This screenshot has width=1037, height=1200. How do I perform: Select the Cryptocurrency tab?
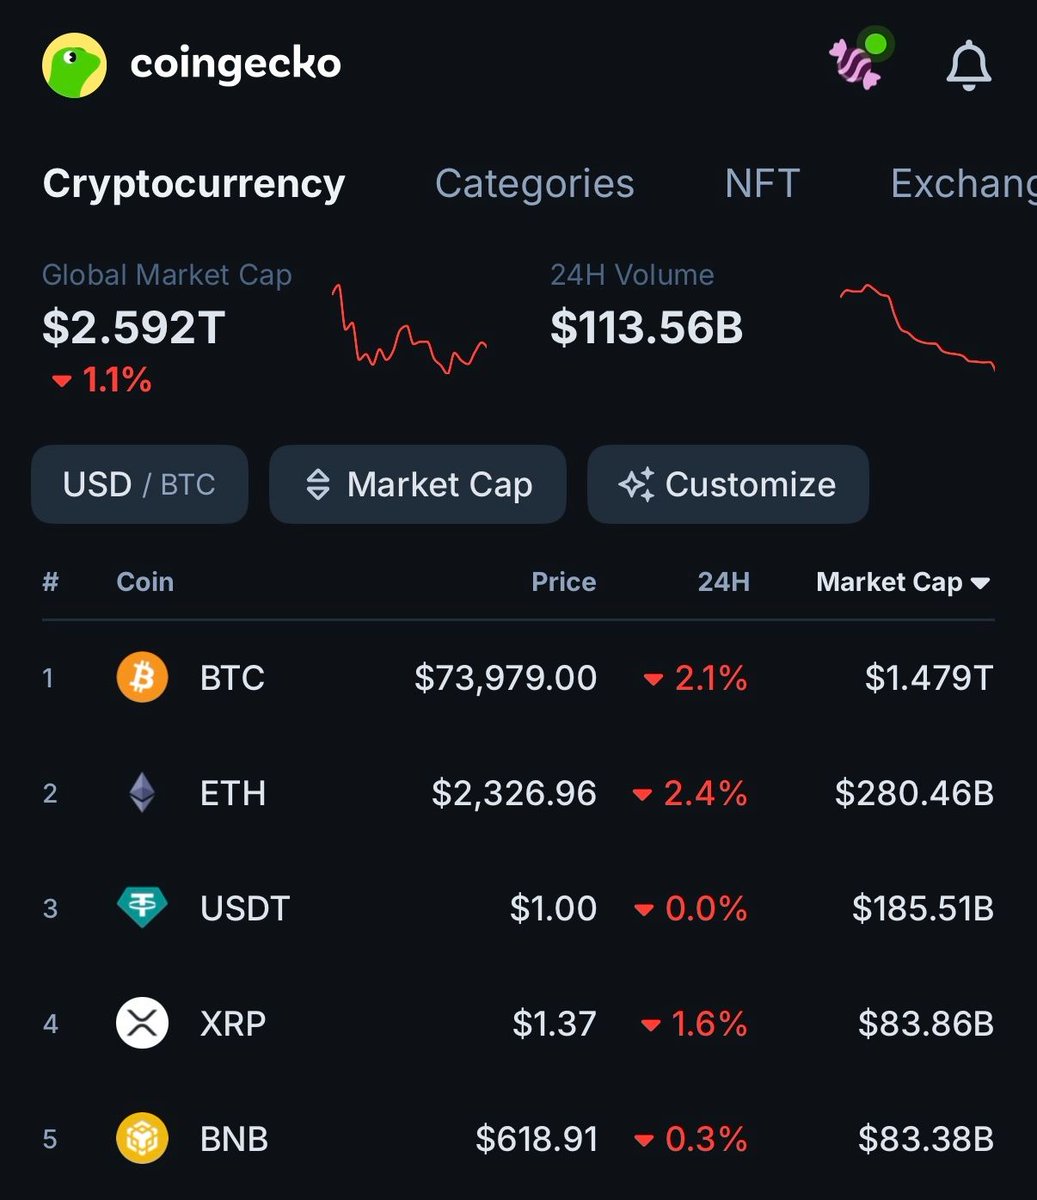point(194,184)
